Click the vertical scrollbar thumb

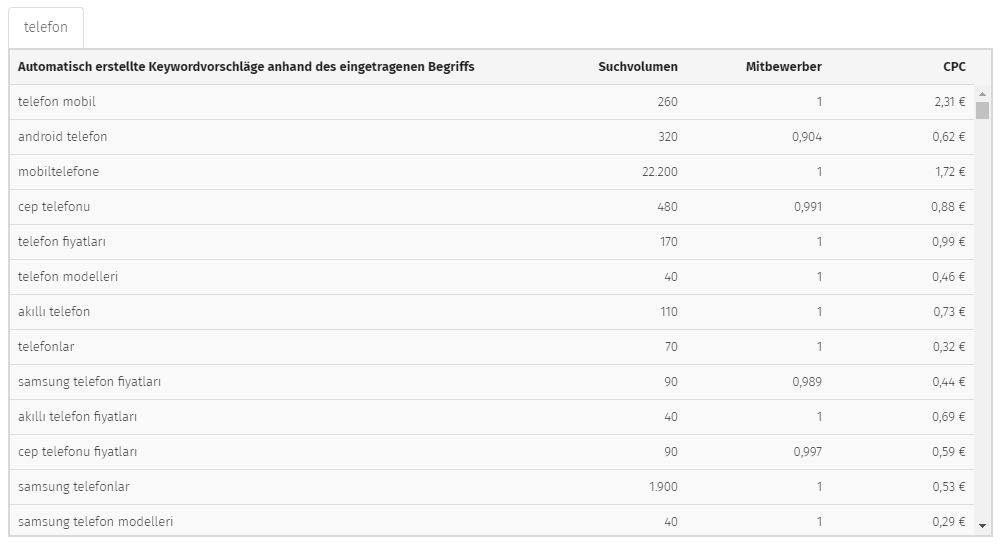coord(982,110)
